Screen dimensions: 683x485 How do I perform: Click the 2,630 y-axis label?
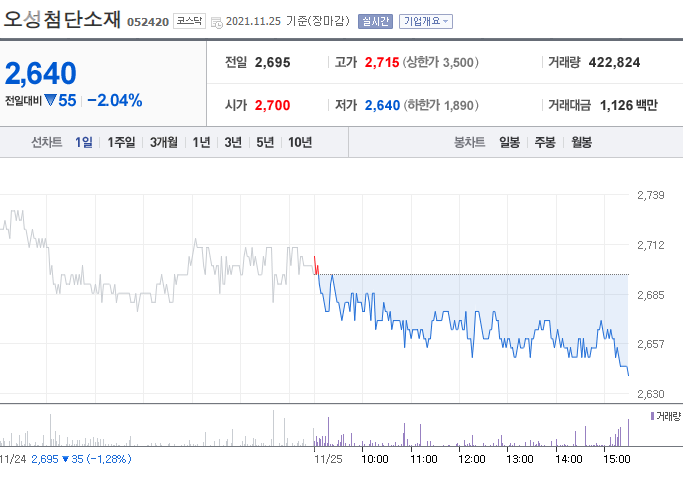coord(651,394)
